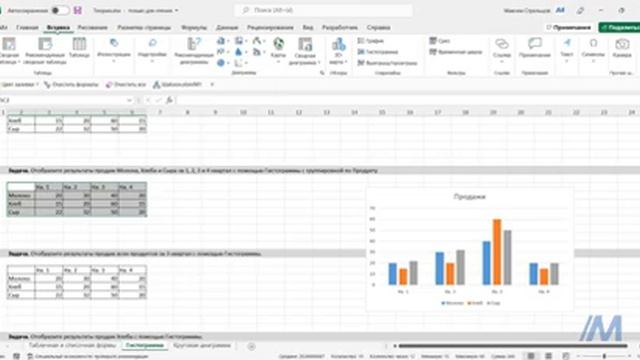Add a new sheet with plus button
The image size is (640, 360).
pos(251,346)
